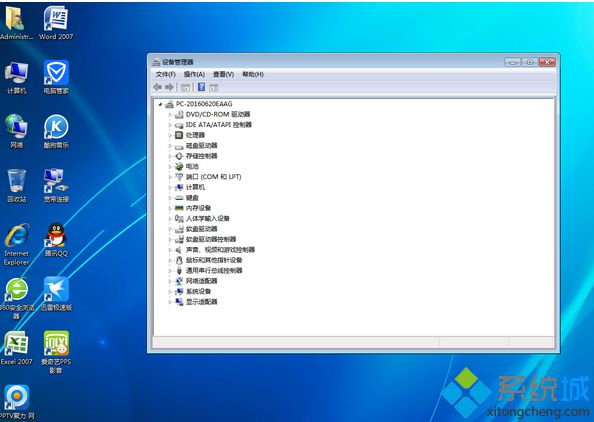Select the 计算机 desktop icon
This screenshot has height=422, width=594.
click(16, 77)
